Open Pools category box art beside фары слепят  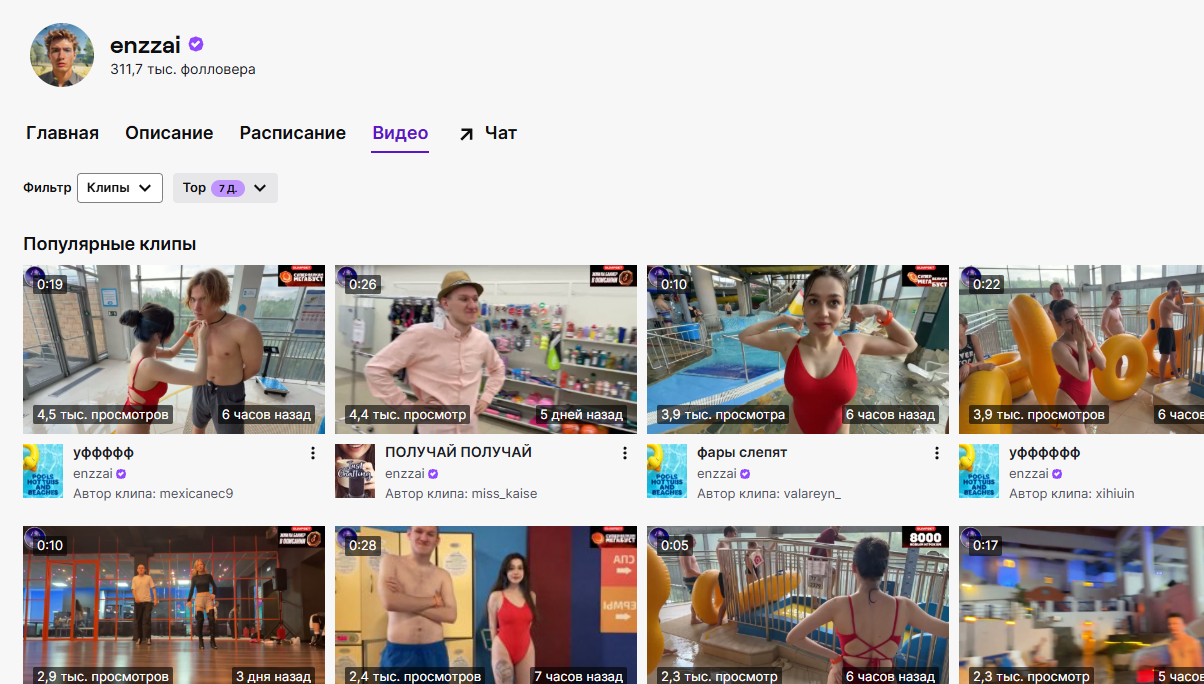[x=667, y=471]
